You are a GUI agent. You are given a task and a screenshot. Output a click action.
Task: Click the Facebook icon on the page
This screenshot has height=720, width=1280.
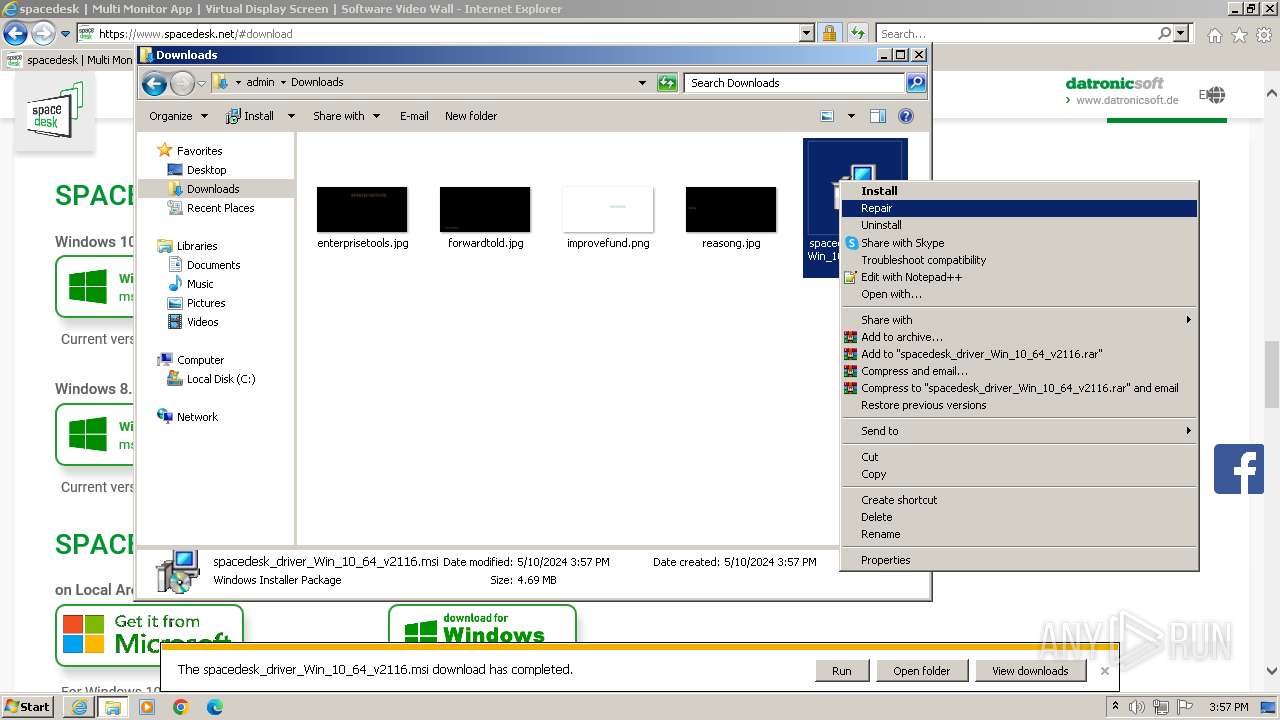1238,469
